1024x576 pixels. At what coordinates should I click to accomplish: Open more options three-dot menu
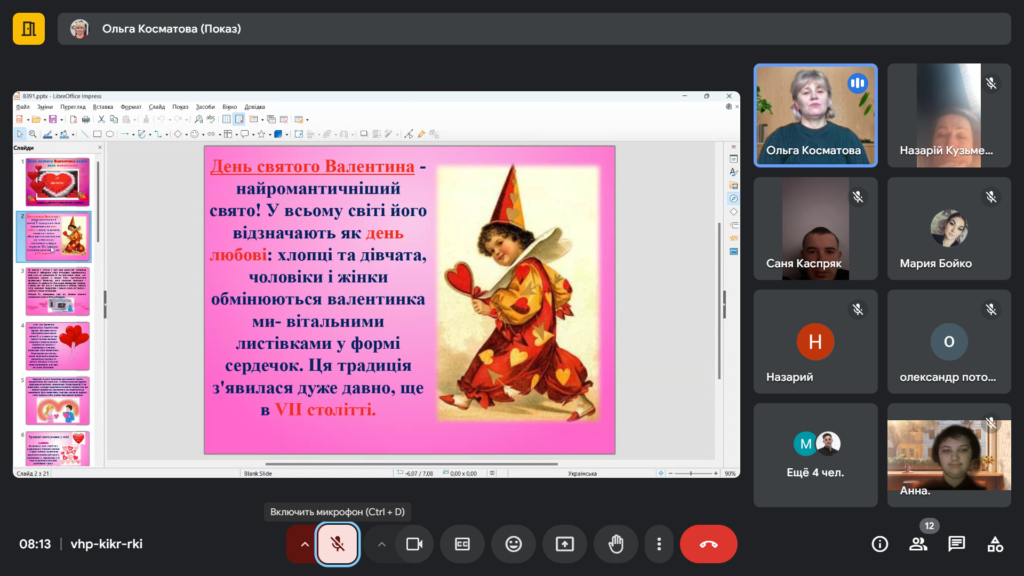pos(658,544)
